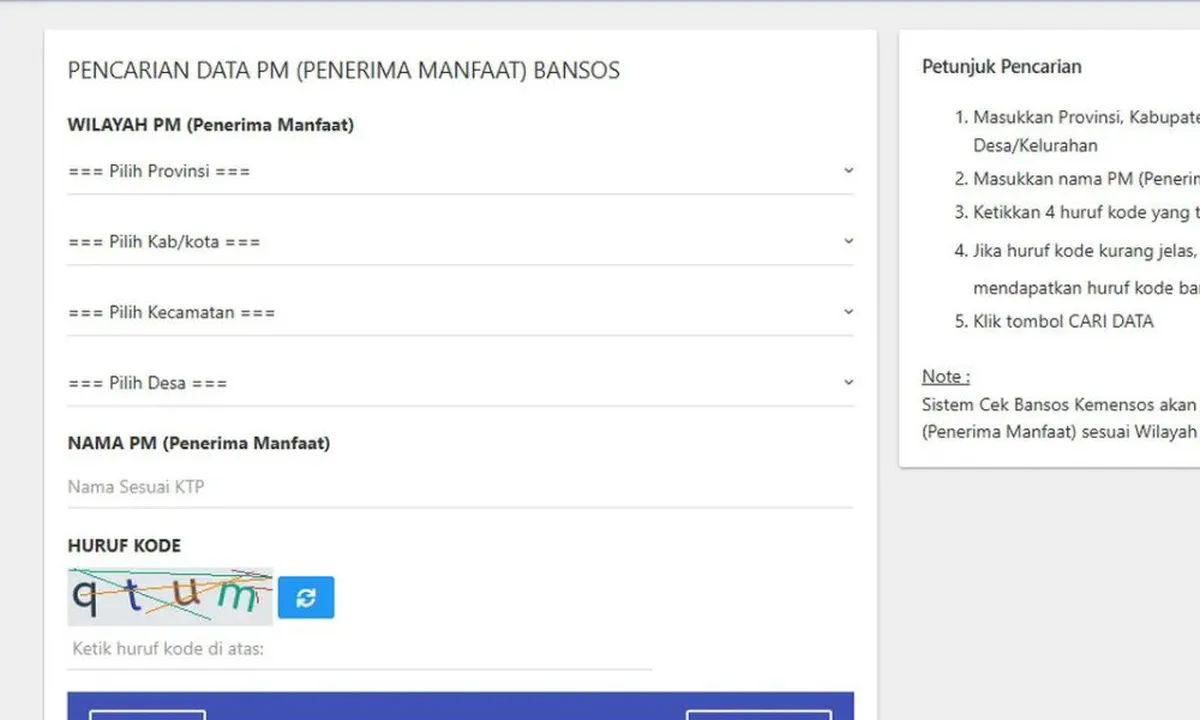
Task: Click the Sistem Cek Bansos Kemensos note
Action: tap(1061, 419)
